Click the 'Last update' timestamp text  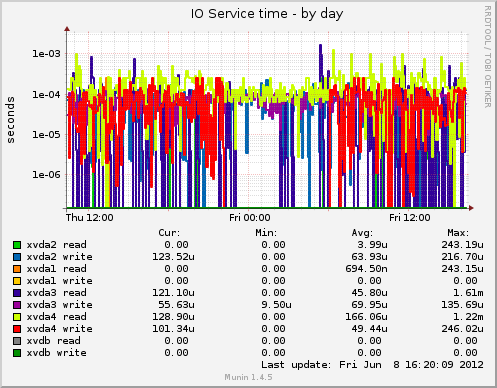point(372,365)
